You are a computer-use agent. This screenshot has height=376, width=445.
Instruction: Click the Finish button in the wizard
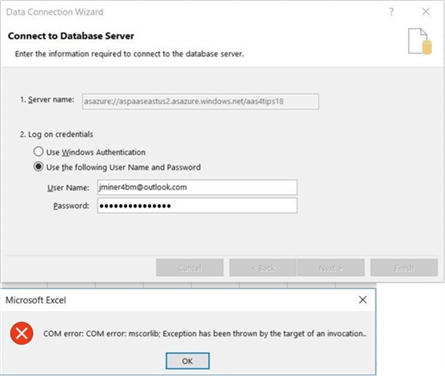click(x=404, y=268)
